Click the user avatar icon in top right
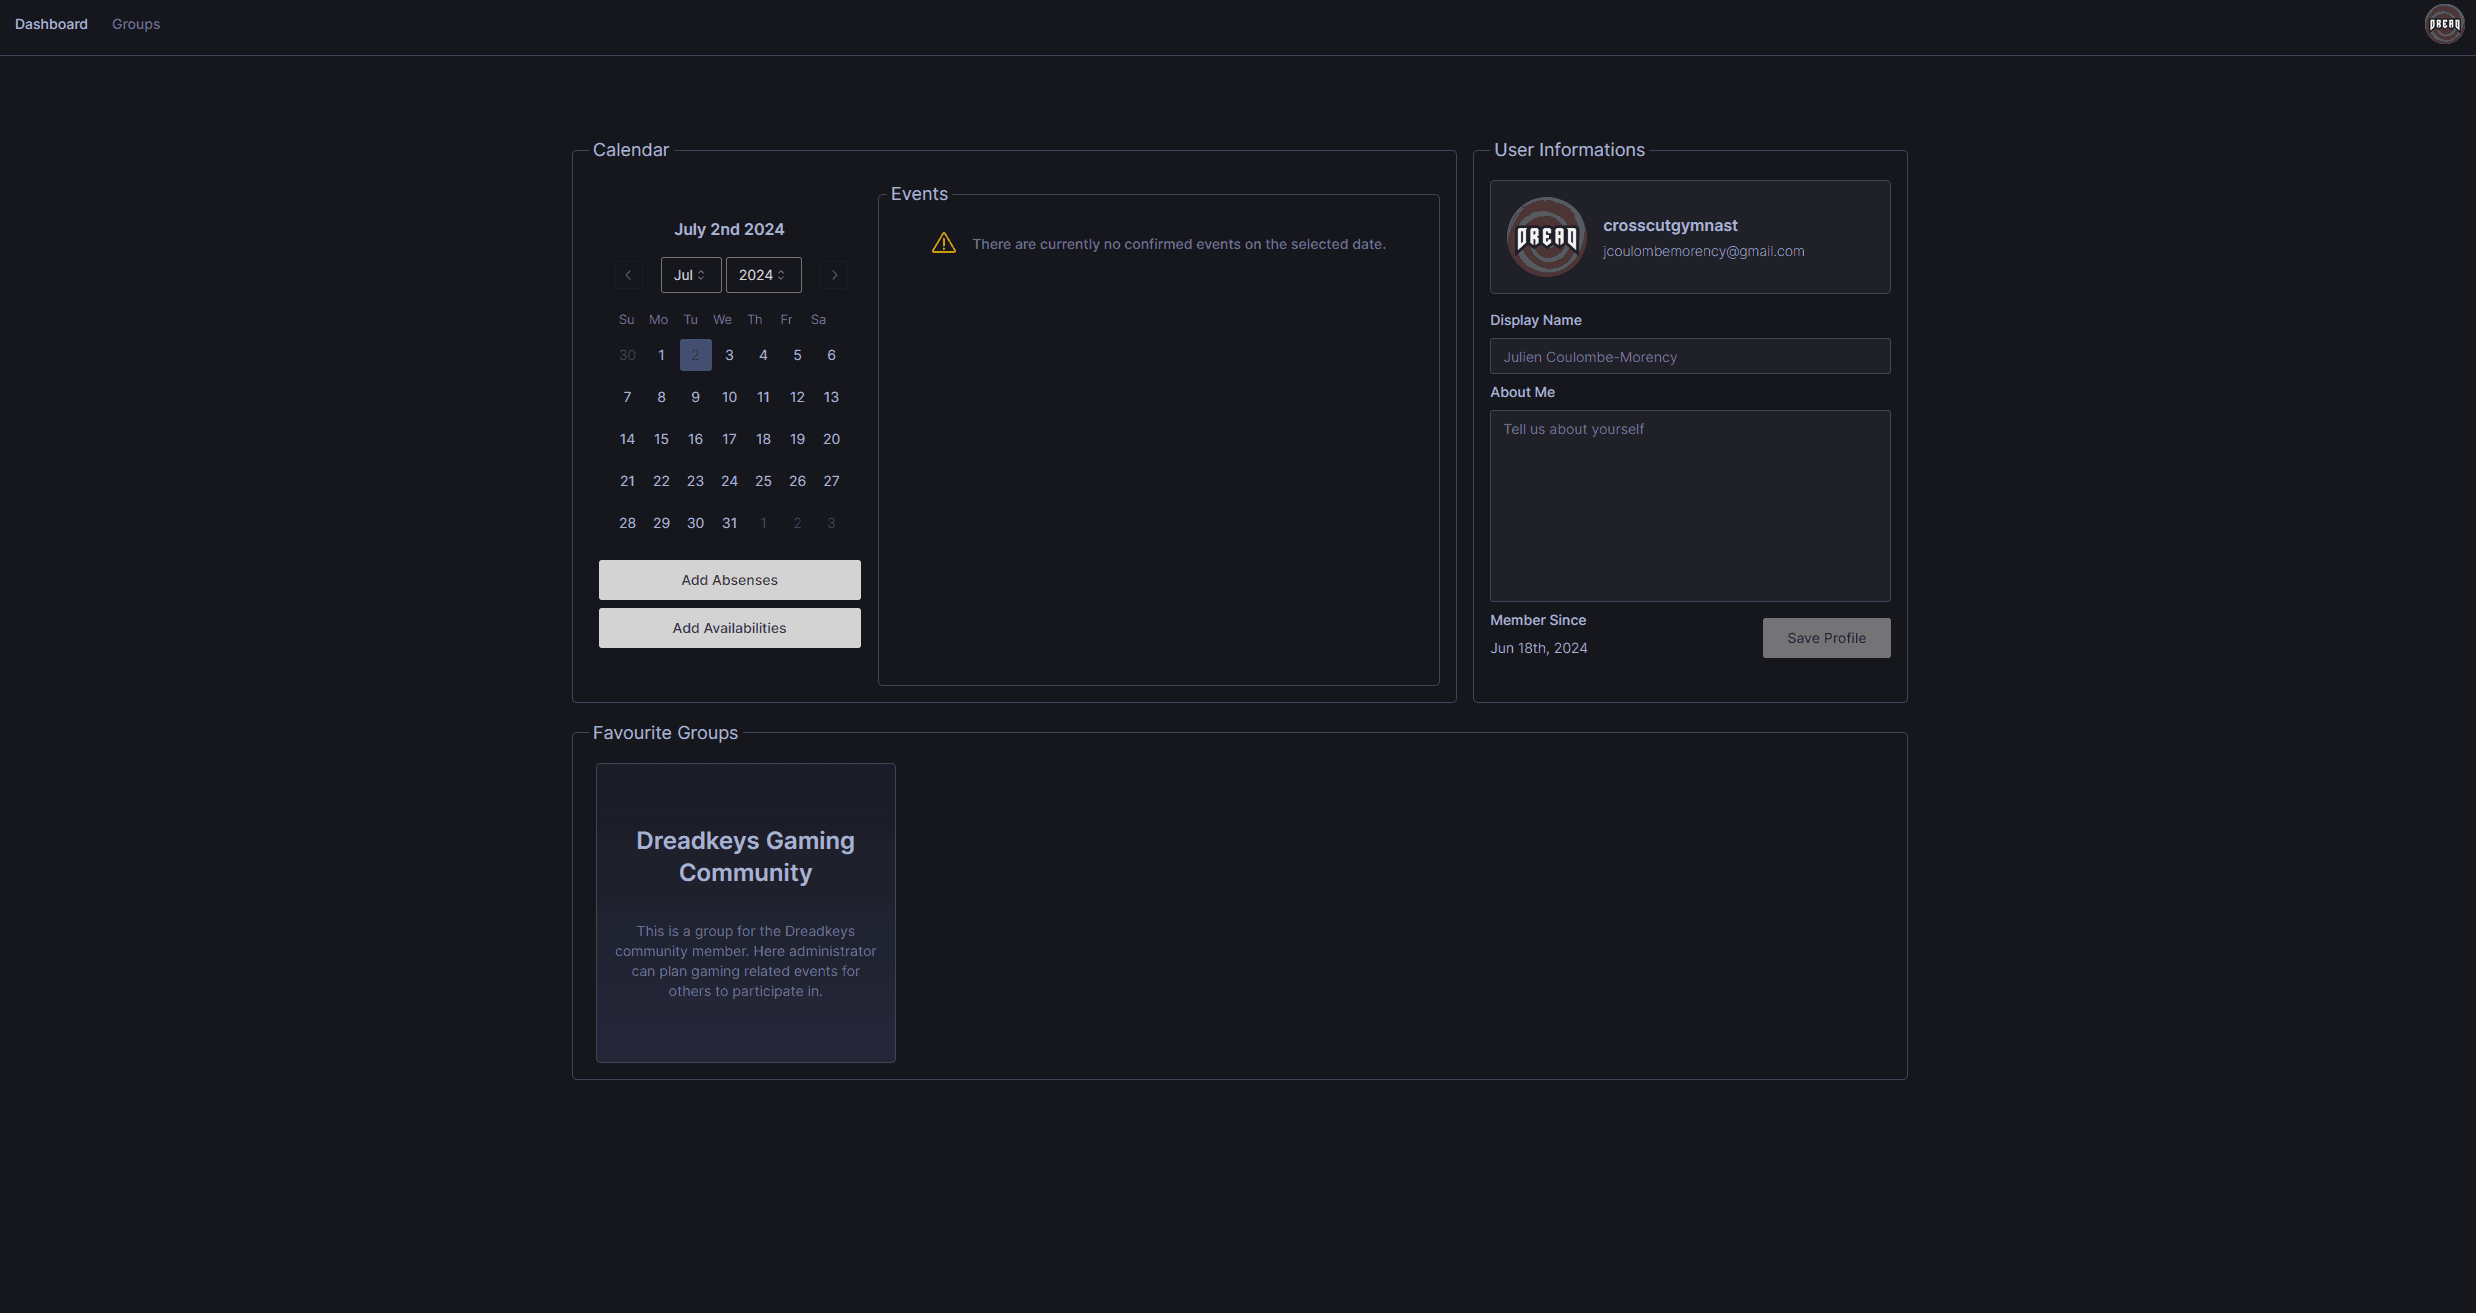2476x1313 pixels. (2443, 25)
